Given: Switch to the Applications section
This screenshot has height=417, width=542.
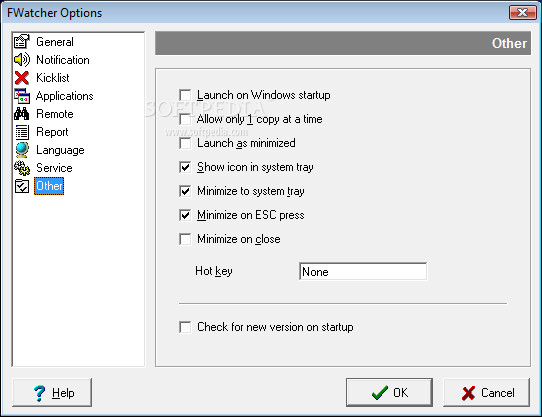Looking at the screenshot, I should point(65,96).
